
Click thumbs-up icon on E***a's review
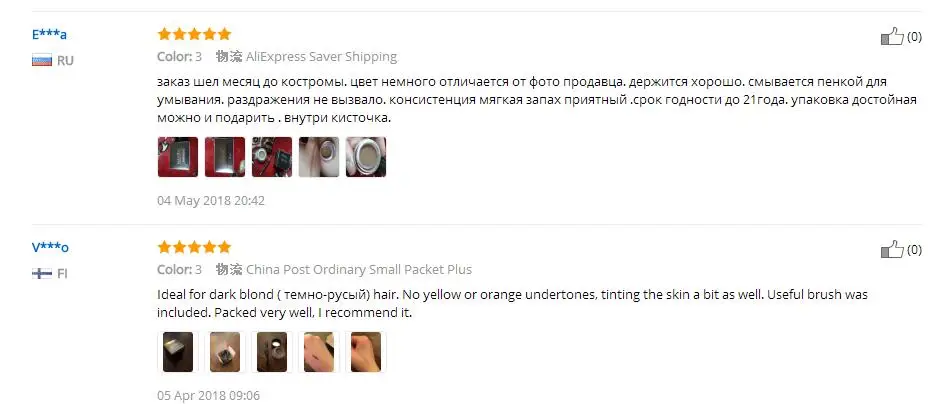click(x=892, y=36)
